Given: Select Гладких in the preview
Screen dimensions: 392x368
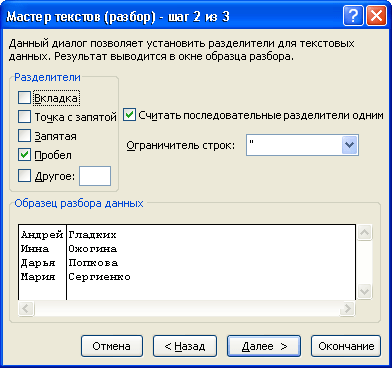Looking at the screenshot, I should (92, 235).
